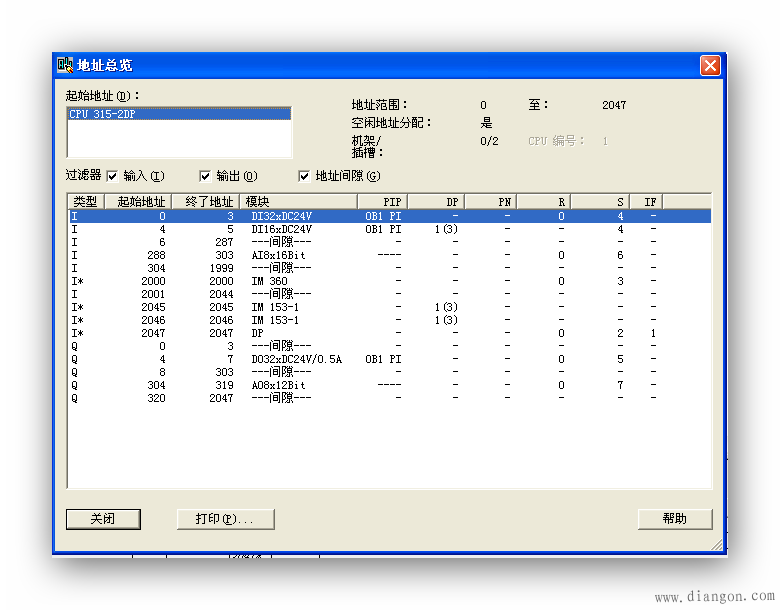Viewport: 780px width, 610px height.
Task: Click the 关闭 button
Action: tap(103, 519)
